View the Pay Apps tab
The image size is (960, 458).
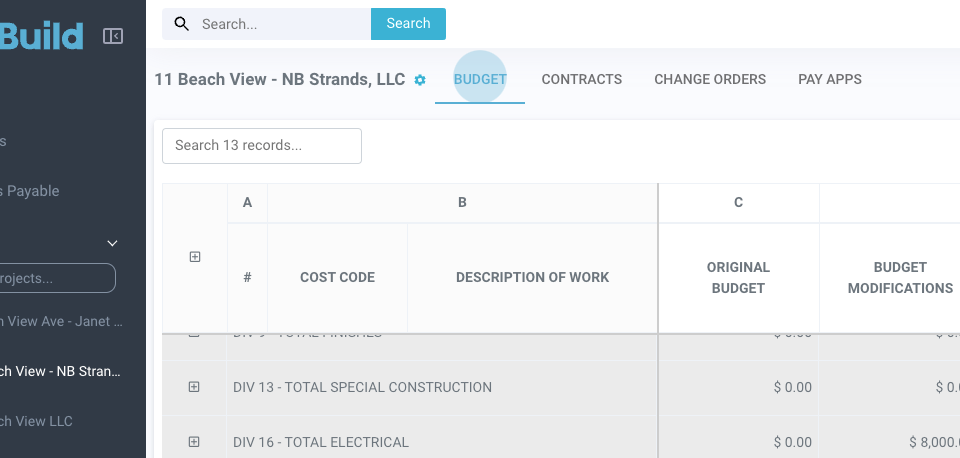pyautogui.click(x=829, y=79)
